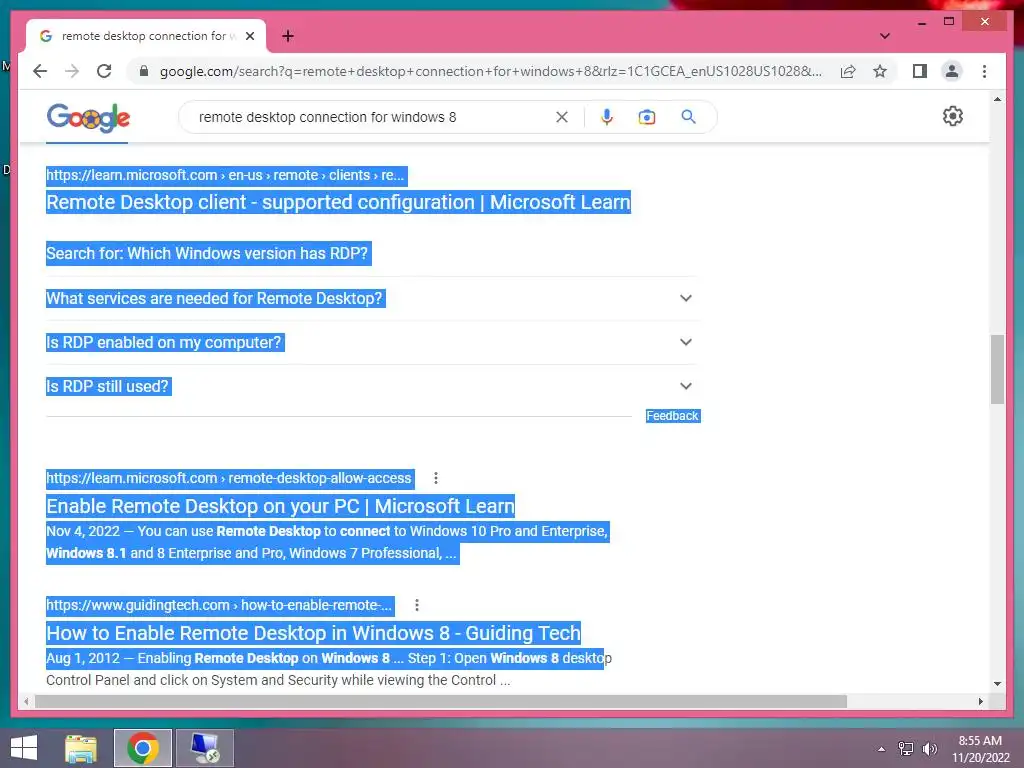
Task: Click the vertical scrollbar thumb
Action: click(x=997, y=370)
